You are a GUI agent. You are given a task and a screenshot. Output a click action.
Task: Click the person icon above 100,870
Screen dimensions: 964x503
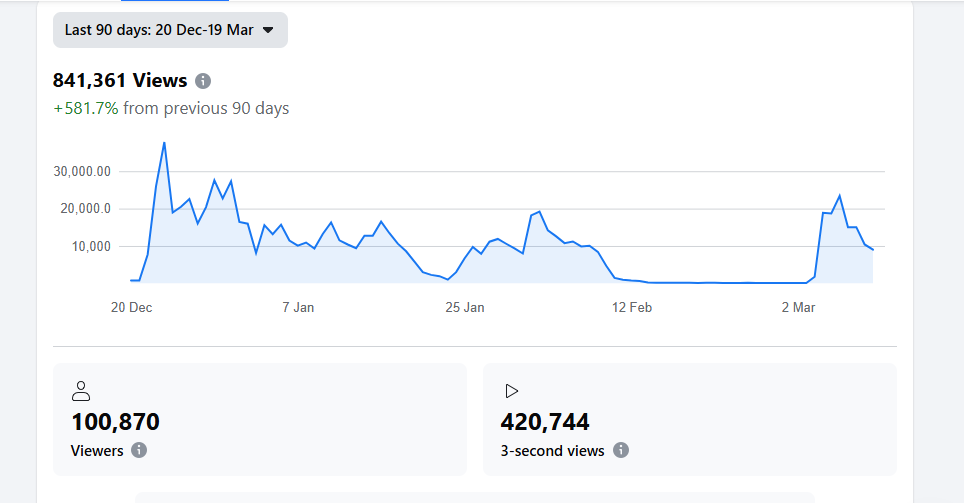pyautogui.click(x=81, y=391)
